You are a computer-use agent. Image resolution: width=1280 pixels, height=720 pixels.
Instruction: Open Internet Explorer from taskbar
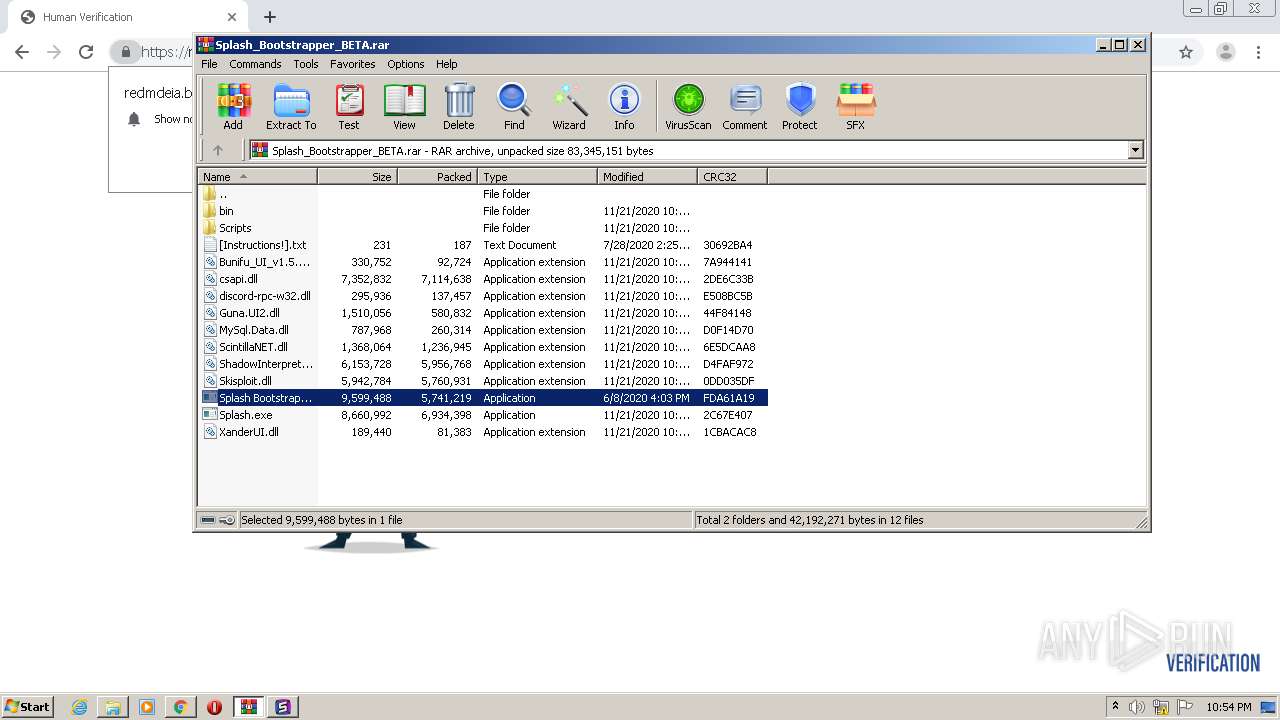point(79,707)
